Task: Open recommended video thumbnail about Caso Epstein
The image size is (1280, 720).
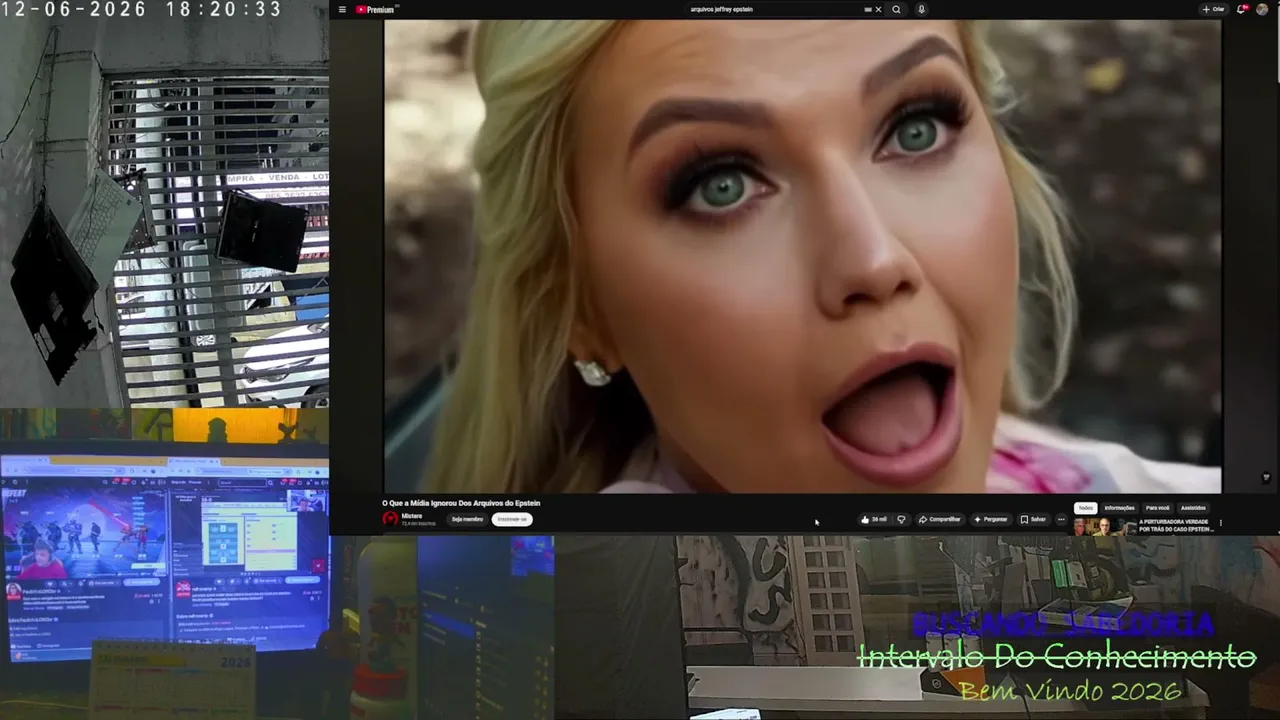Action: pyautogui.click(x=1103, y=526)
